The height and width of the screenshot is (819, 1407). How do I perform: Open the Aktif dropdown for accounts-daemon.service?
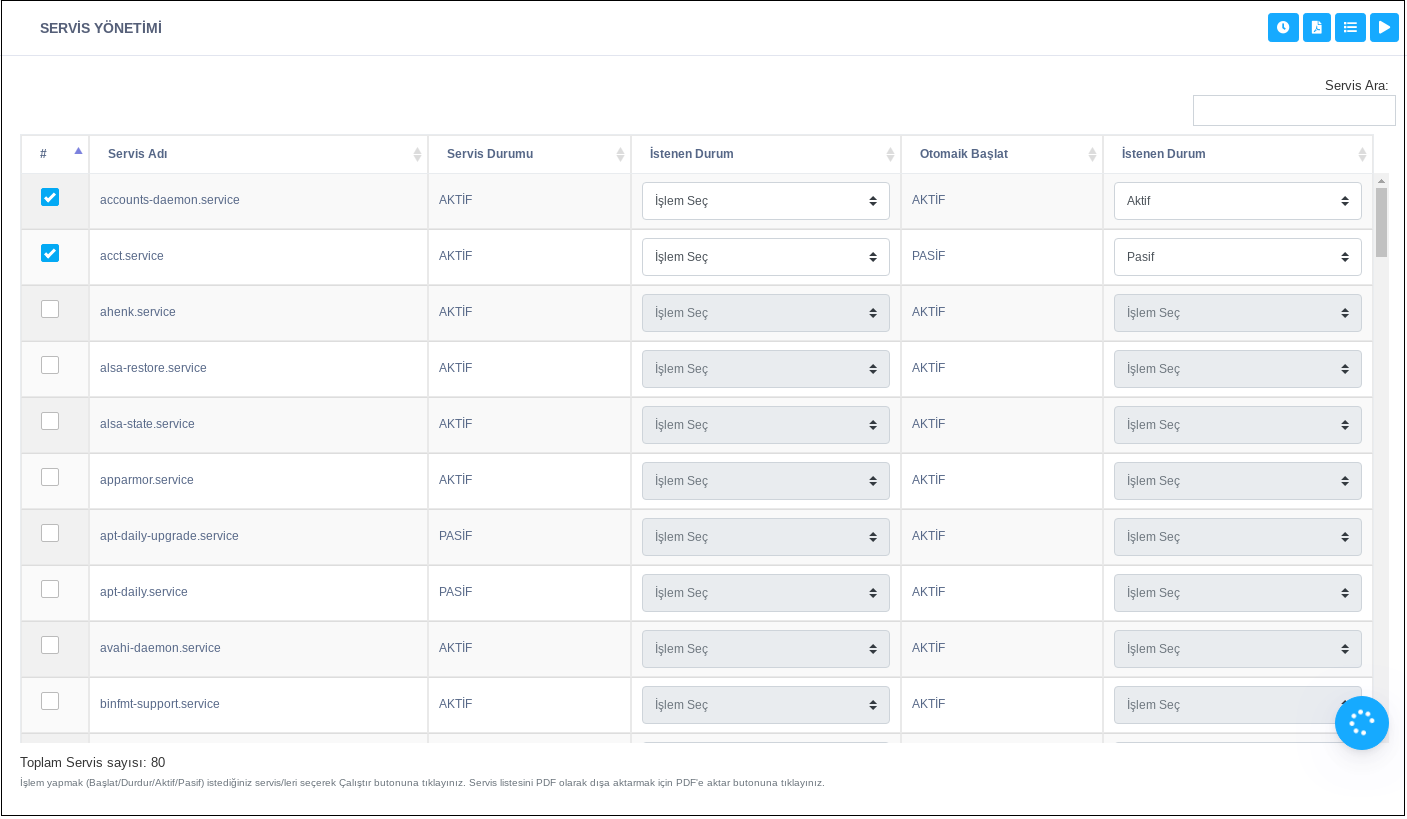(1237, 201)
